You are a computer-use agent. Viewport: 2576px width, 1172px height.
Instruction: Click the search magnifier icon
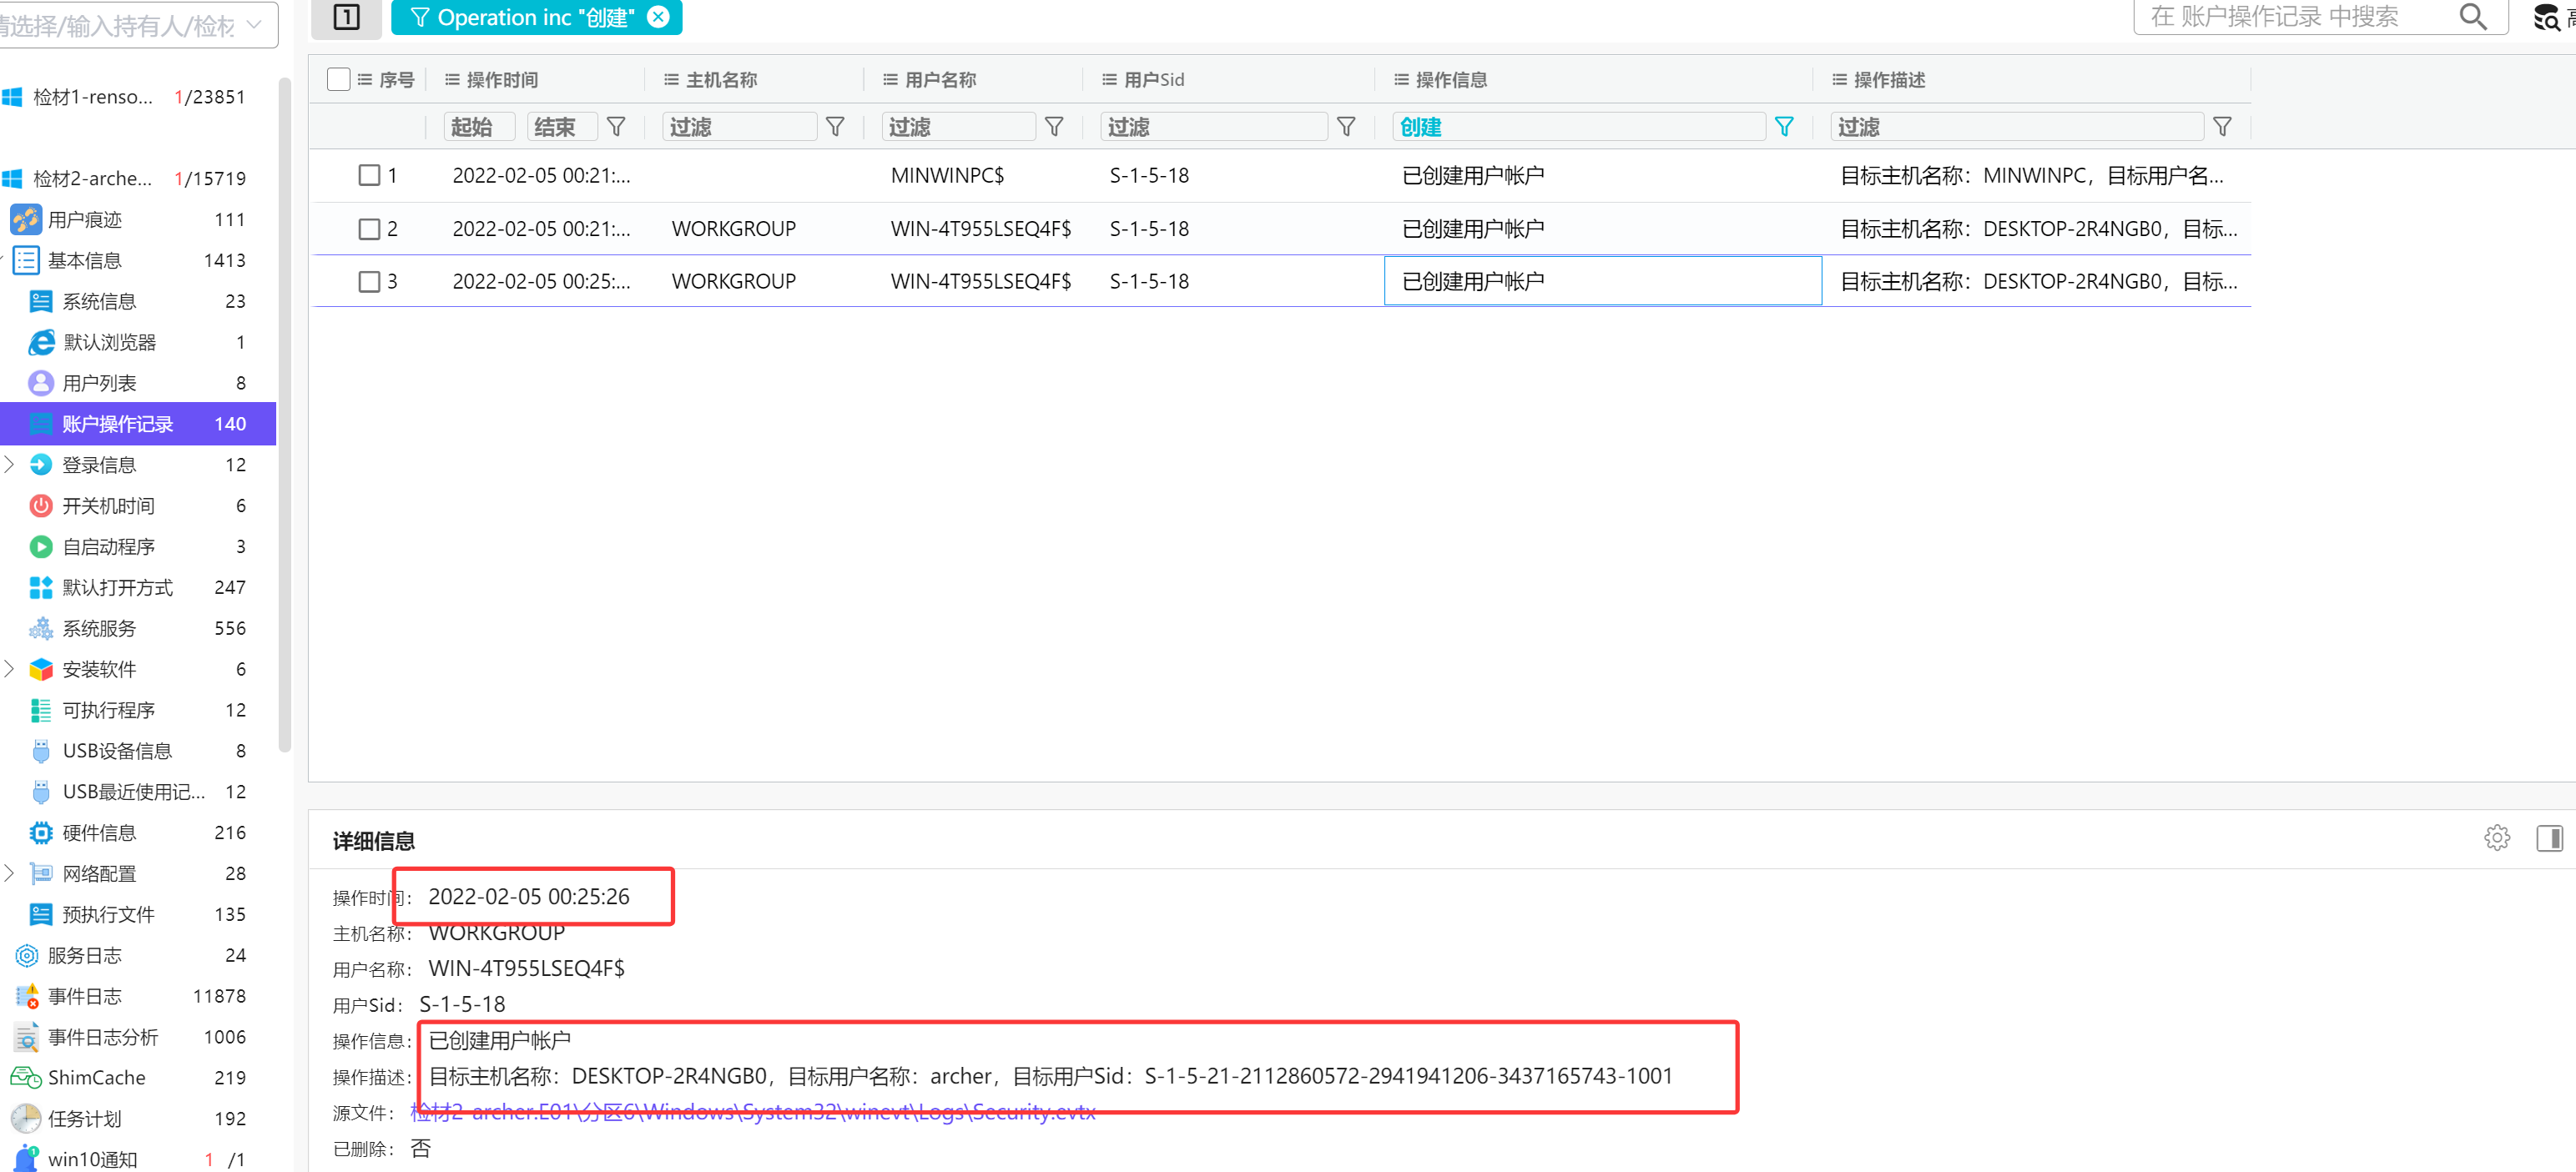tap(2472, 17)
